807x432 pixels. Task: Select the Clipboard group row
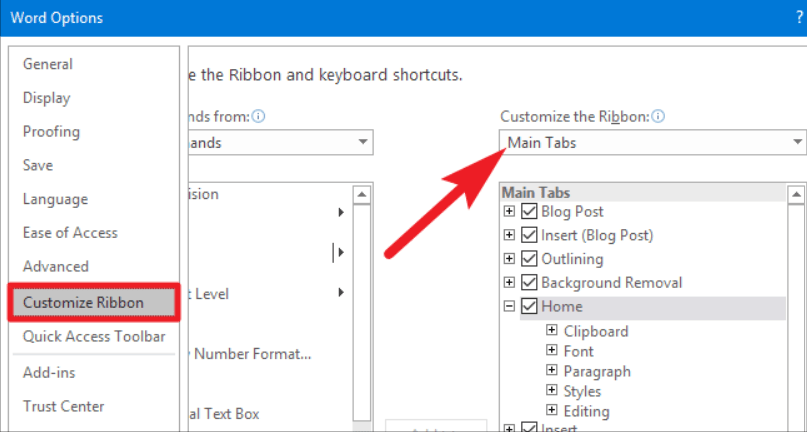pos(596,331)
